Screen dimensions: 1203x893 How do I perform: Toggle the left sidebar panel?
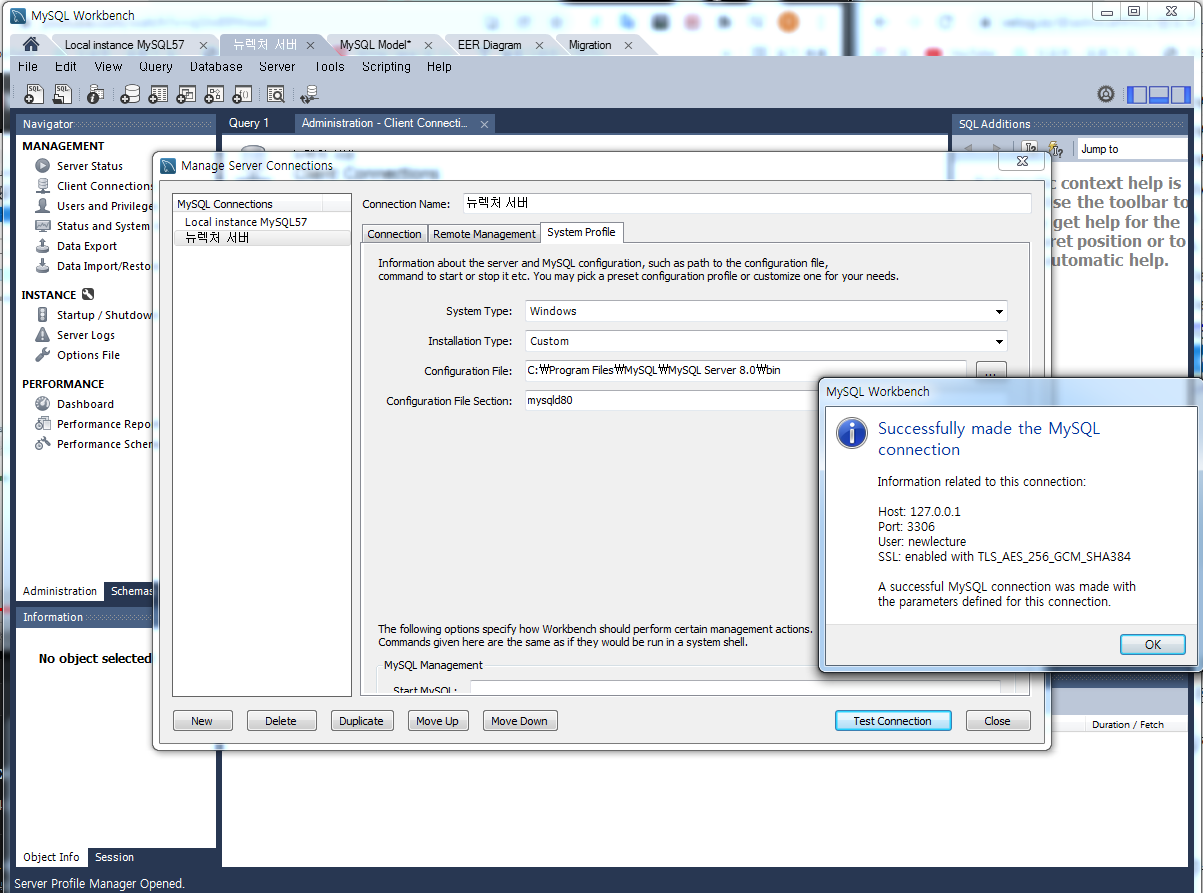pyautogui.click(x=1137, y=95)
